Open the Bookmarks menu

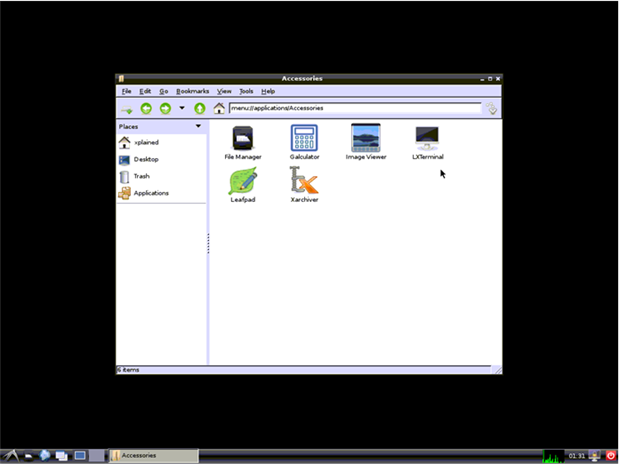(192, 91)
